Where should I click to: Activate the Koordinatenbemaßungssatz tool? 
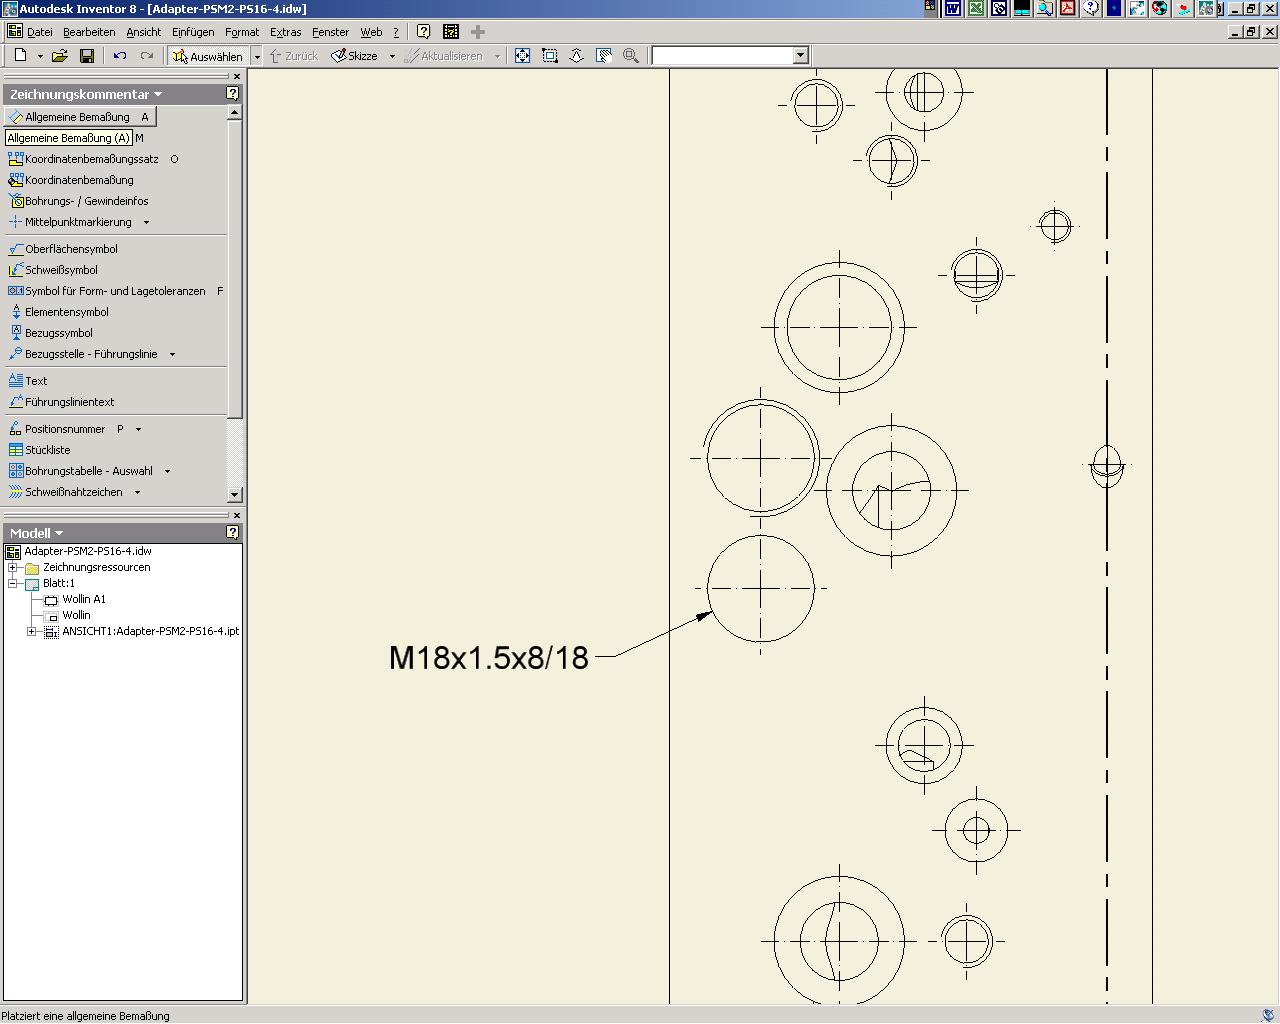[90, 159]
